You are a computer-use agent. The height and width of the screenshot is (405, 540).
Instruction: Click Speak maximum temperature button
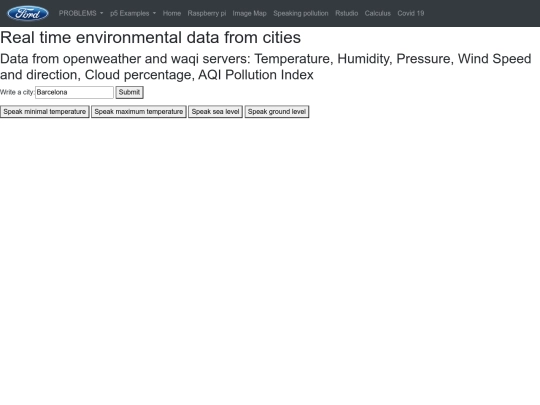coord(139,112)
